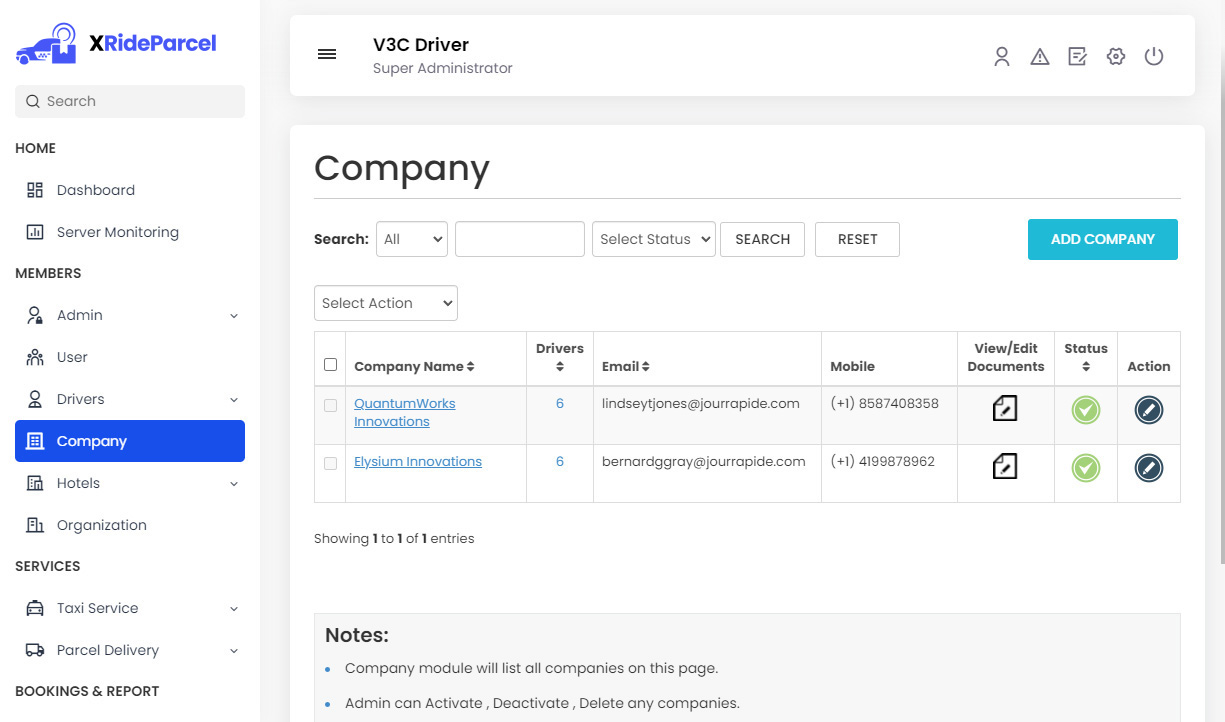The height and width of the screenshot is (722, 1225).
Task: Open the user profile icon in header
Action: point(1001,57)
